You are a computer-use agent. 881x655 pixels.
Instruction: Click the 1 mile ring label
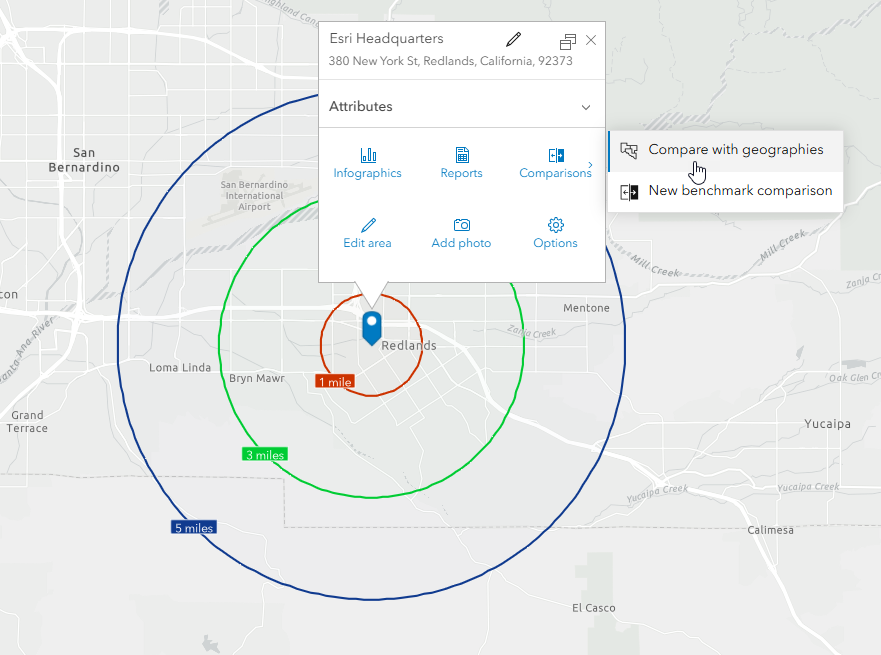[x=335, y=381]
